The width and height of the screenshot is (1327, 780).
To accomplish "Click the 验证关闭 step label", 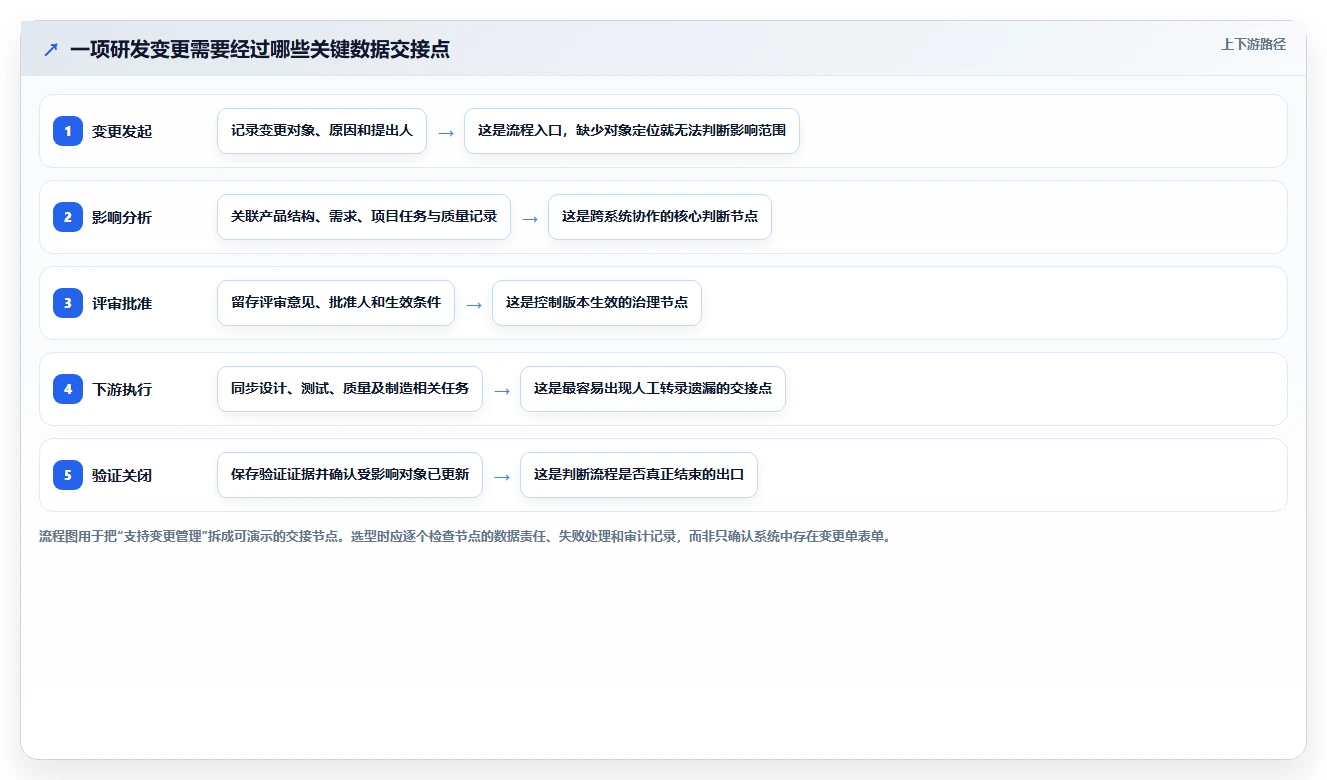I will (x=122, y=475).
